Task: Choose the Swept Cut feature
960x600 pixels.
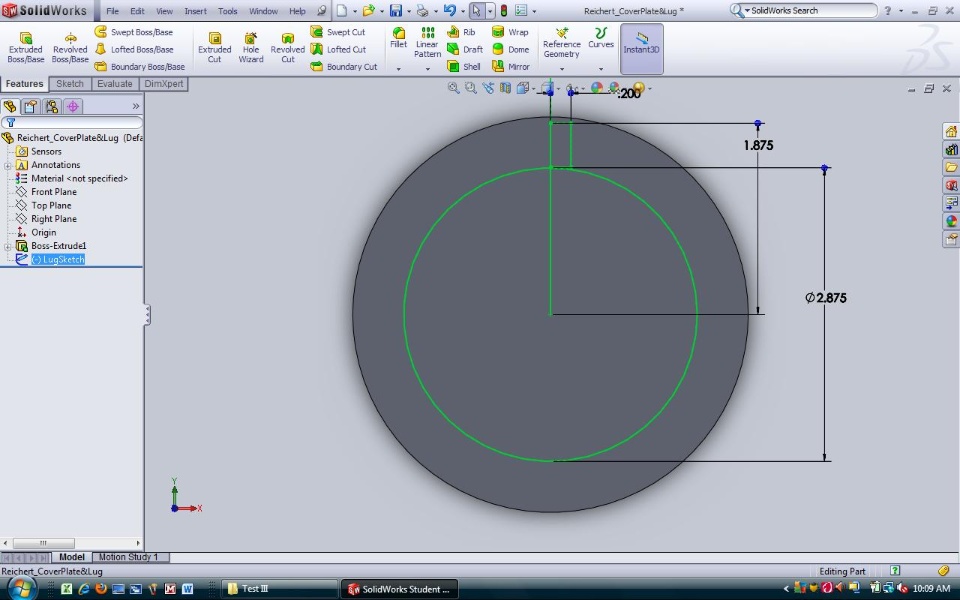Action: tap(337, 32)
